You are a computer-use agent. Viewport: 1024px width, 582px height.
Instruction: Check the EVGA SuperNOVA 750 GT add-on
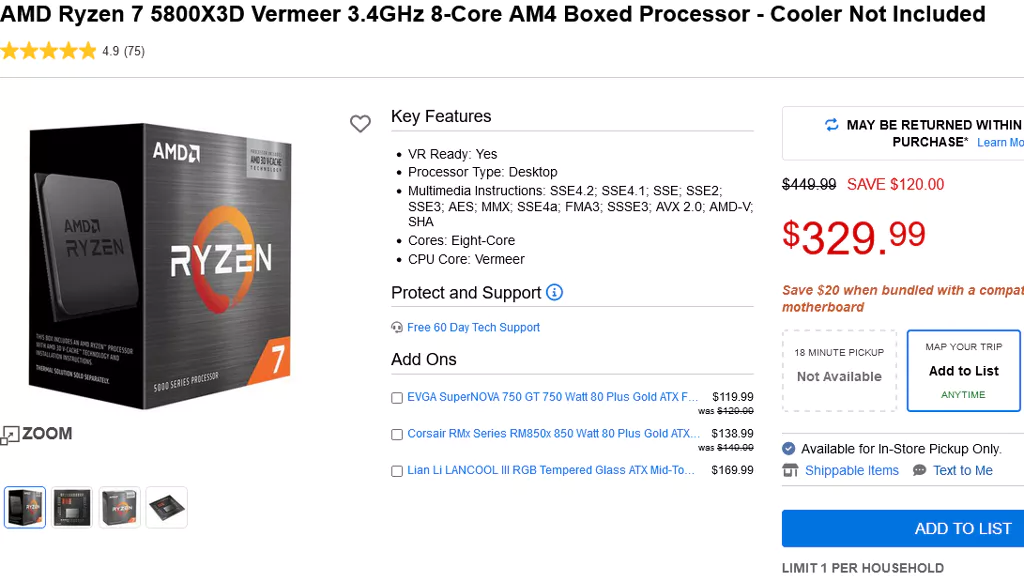[x=397, y=398]
